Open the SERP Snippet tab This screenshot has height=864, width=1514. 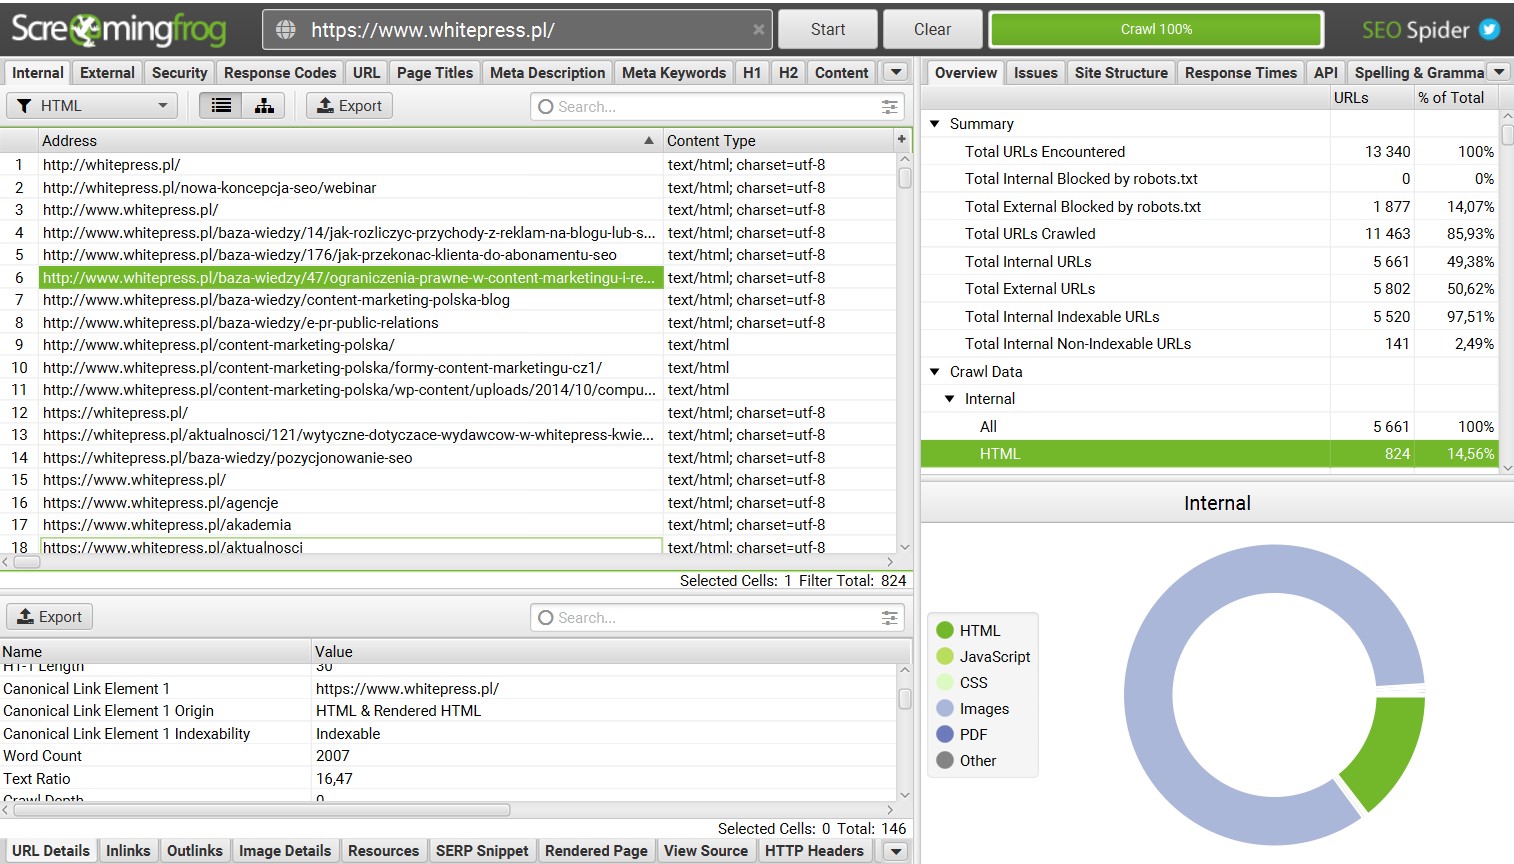coord(482,851)
